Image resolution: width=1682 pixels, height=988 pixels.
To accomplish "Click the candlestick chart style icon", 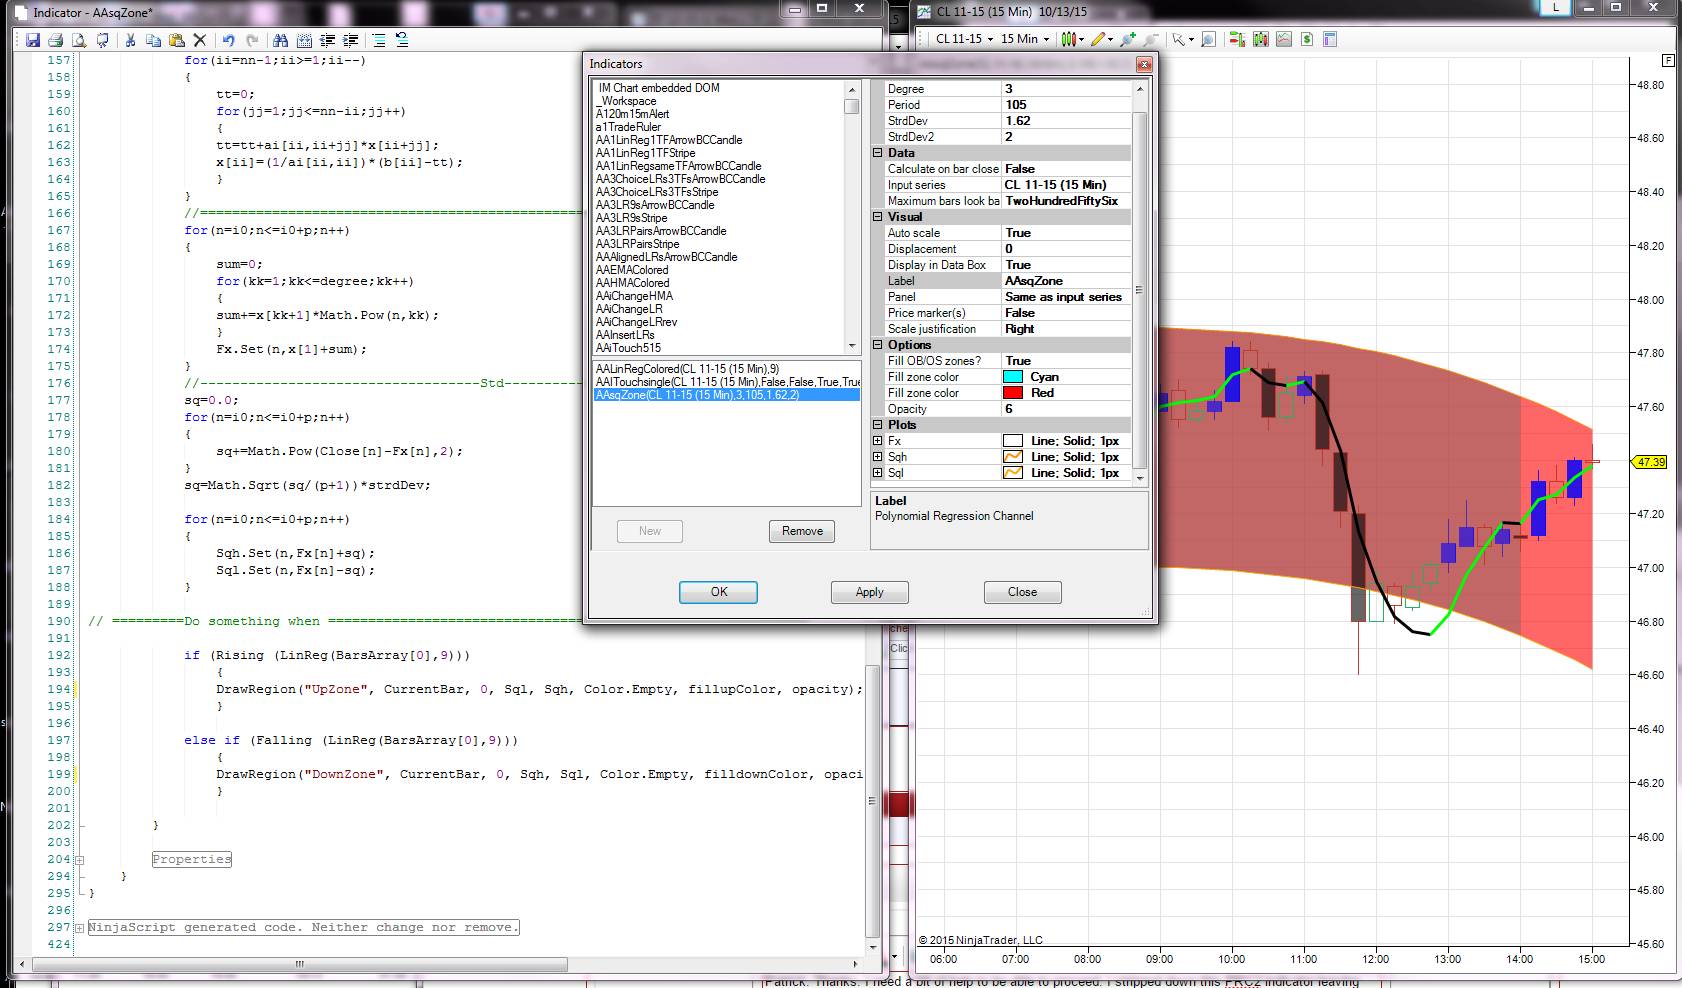I will tap(1069, 39).
